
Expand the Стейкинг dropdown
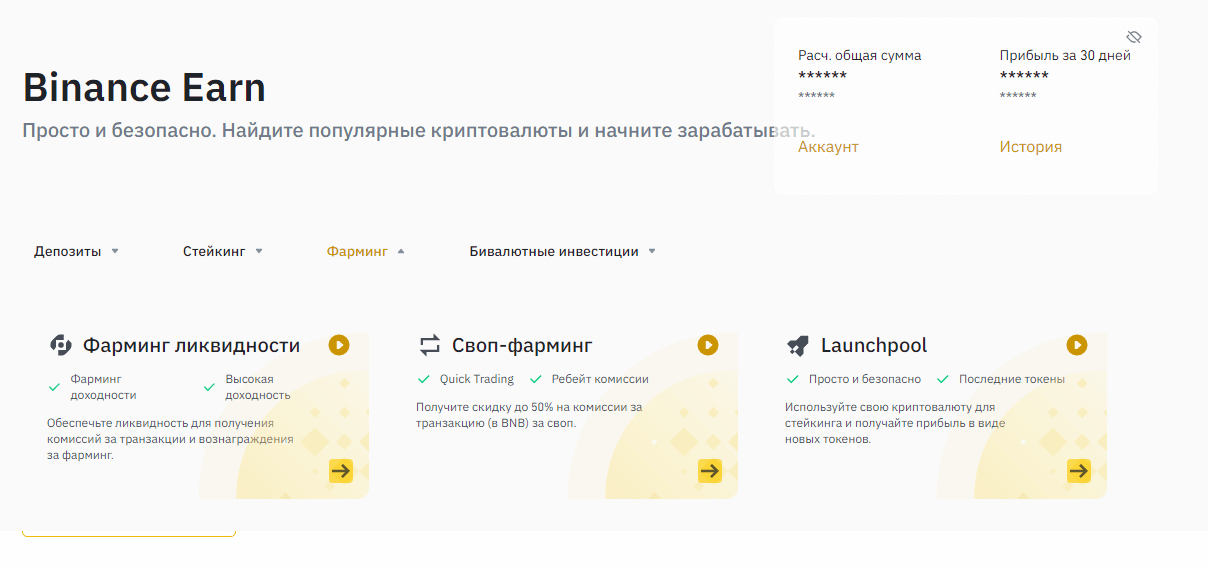(222, 252)
